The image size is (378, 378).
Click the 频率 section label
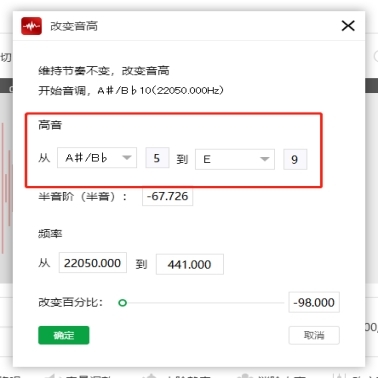pyautogui.click(x=50, y=234)
